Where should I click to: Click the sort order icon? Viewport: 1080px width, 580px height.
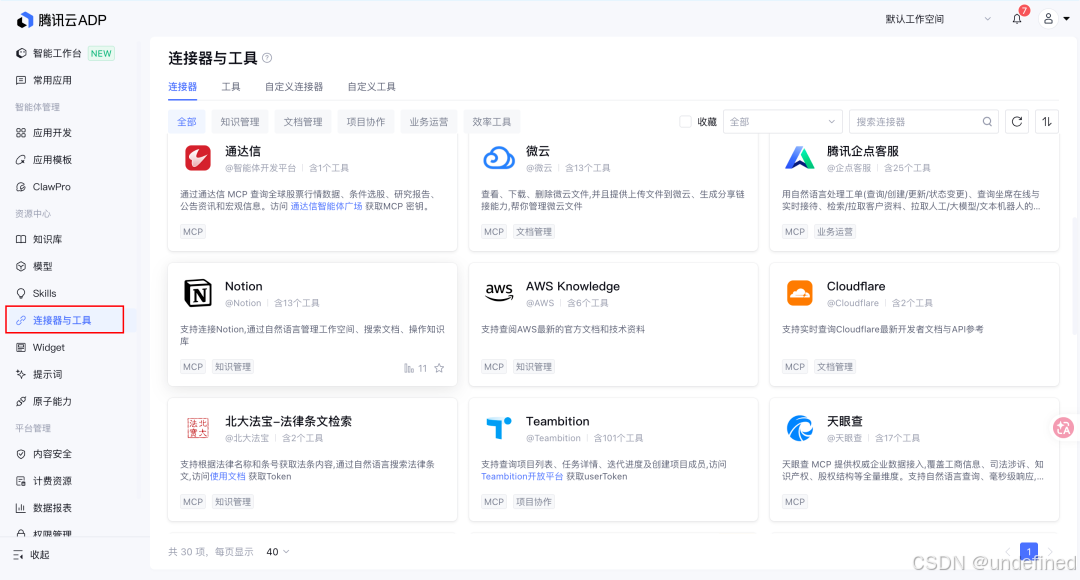1047,122
